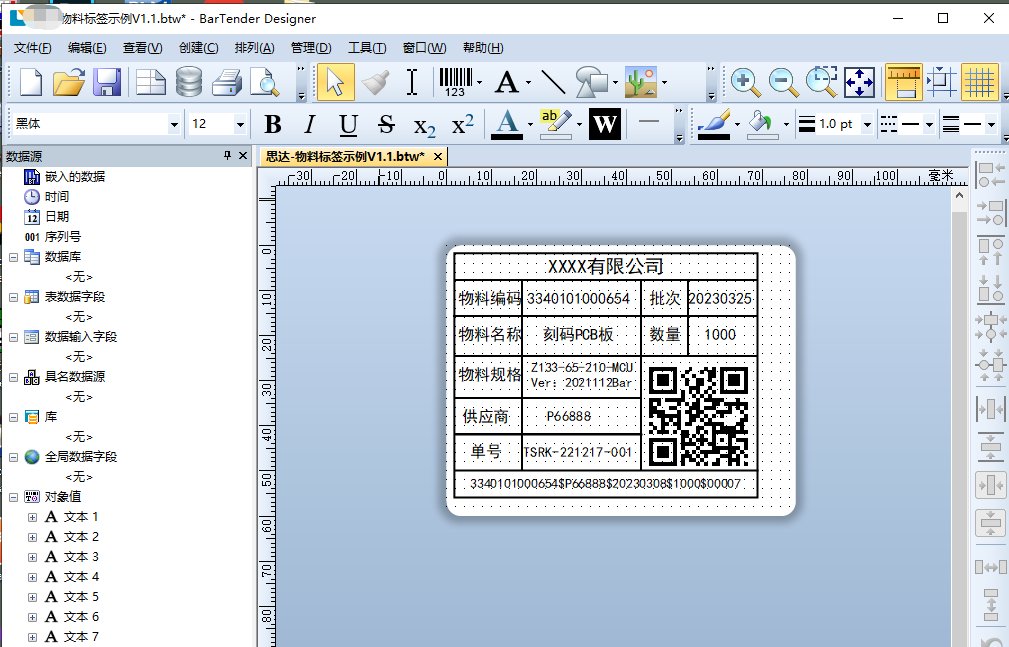Viewport: 1009px width, 647px height.
Task: Open the 编辑 menu
Action: (87, 48)
